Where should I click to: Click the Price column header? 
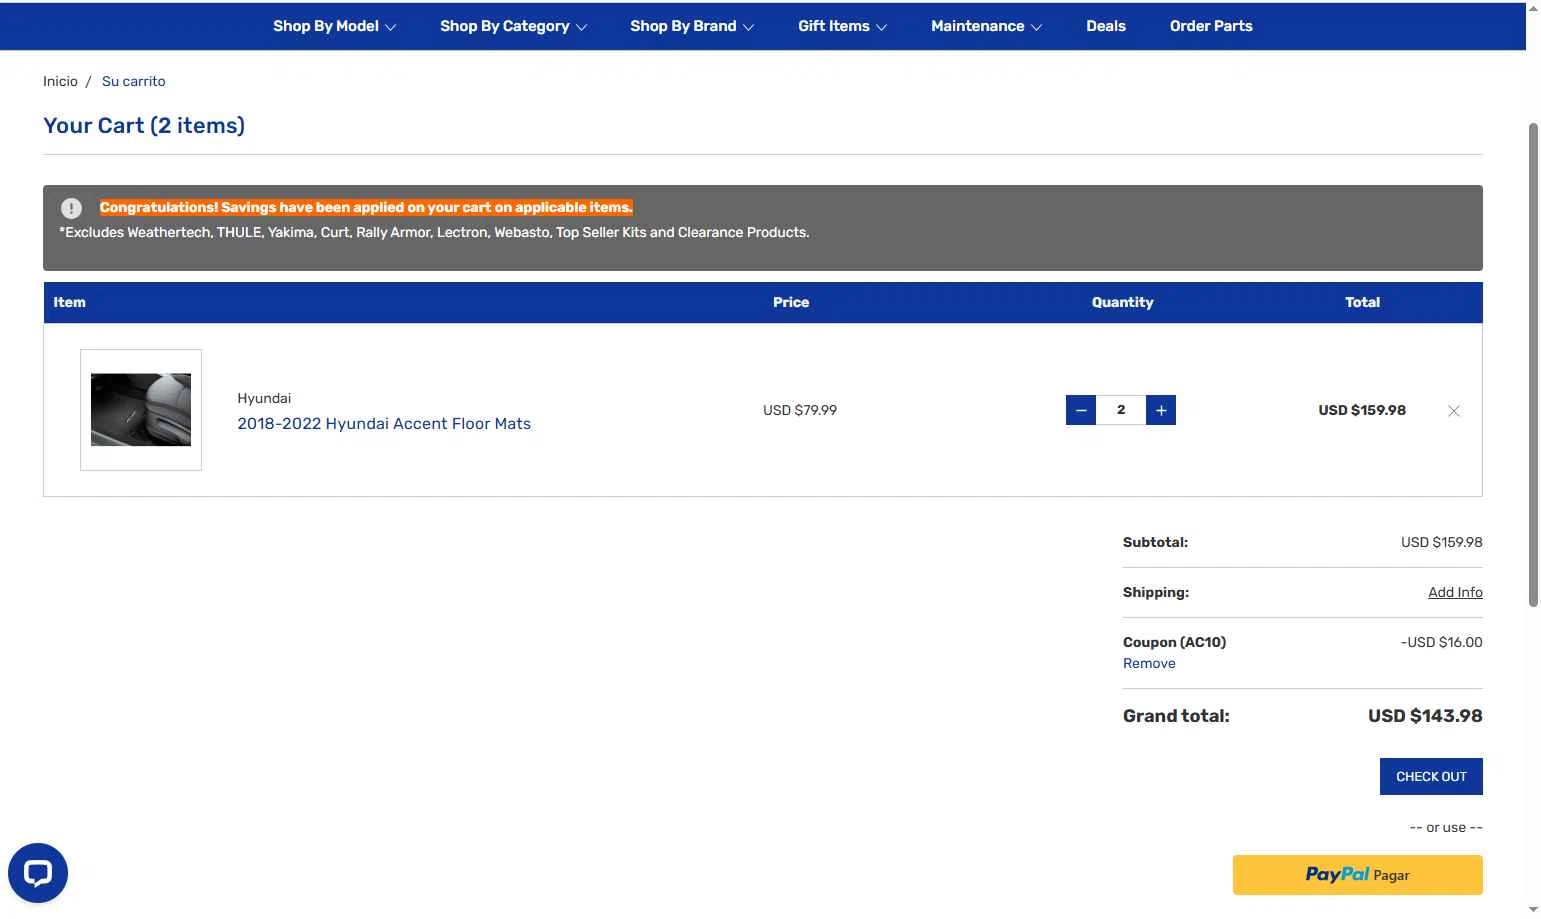pyautogui.click(x=791, y=302)
